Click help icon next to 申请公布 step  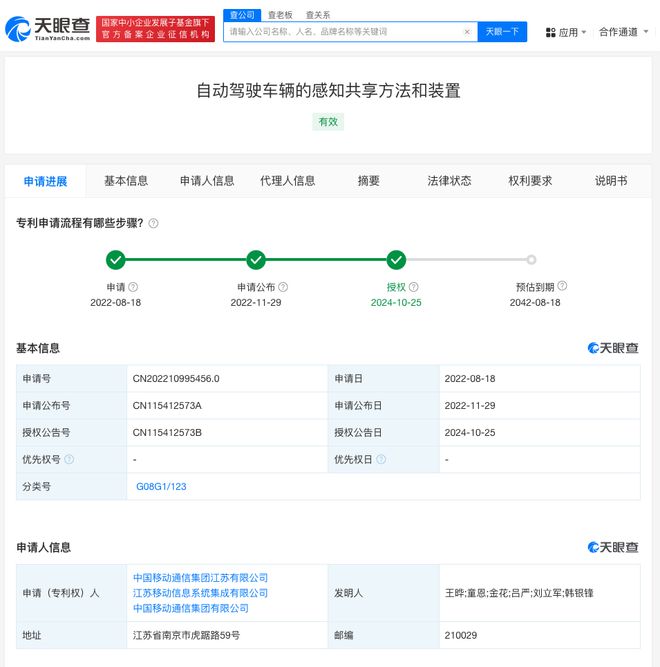point(283,287)
